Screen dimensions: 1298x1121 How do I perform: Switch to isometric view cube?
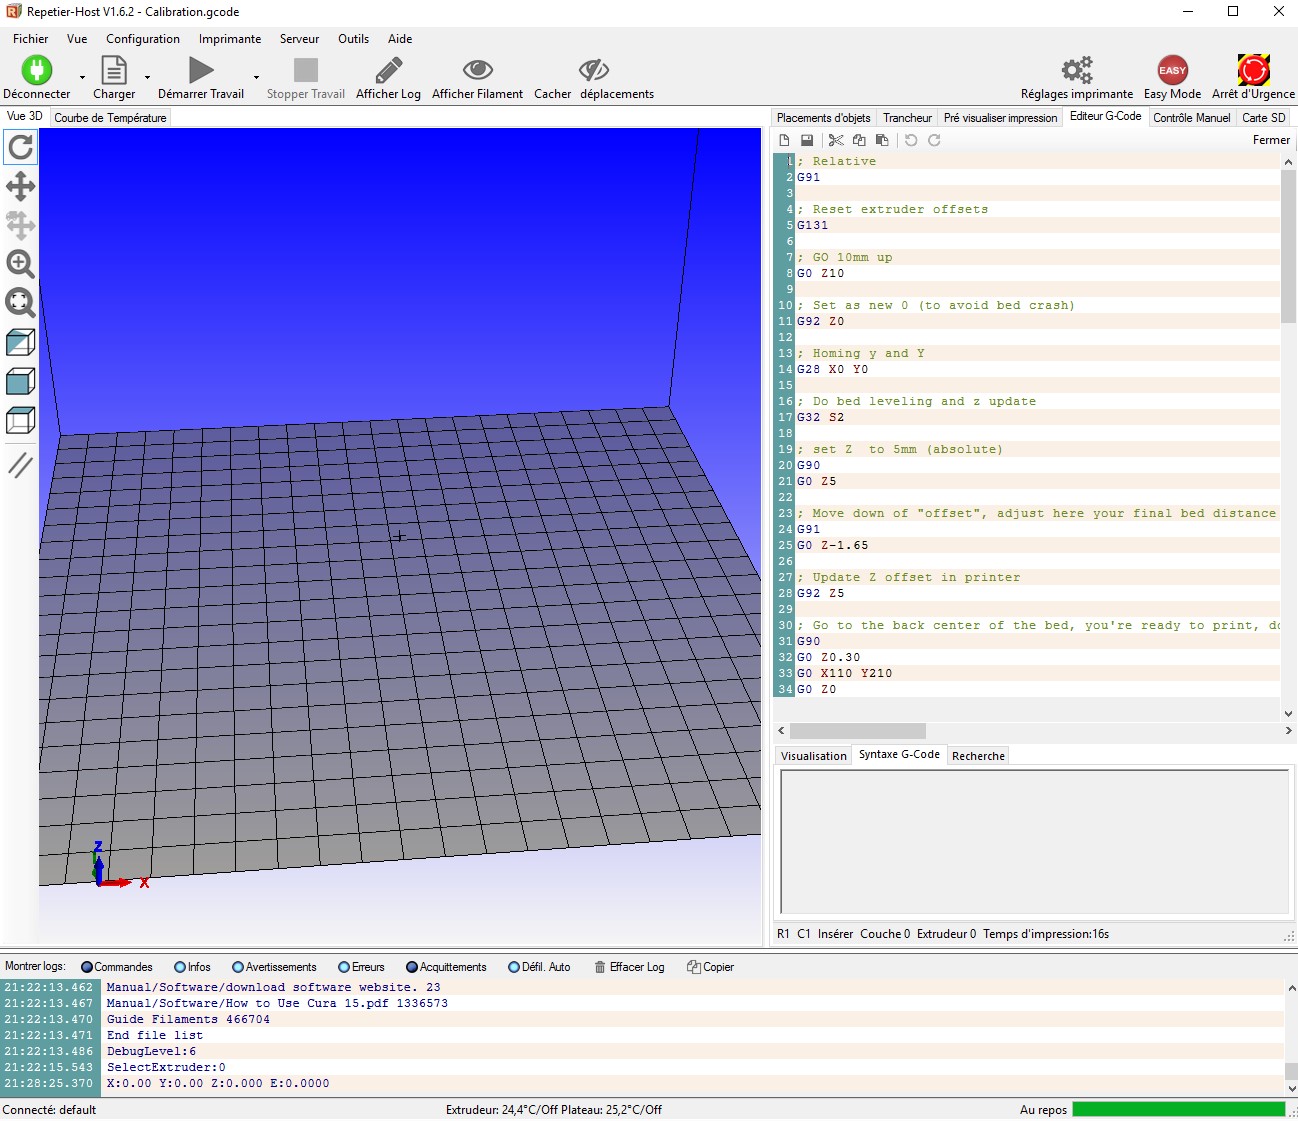21,342
